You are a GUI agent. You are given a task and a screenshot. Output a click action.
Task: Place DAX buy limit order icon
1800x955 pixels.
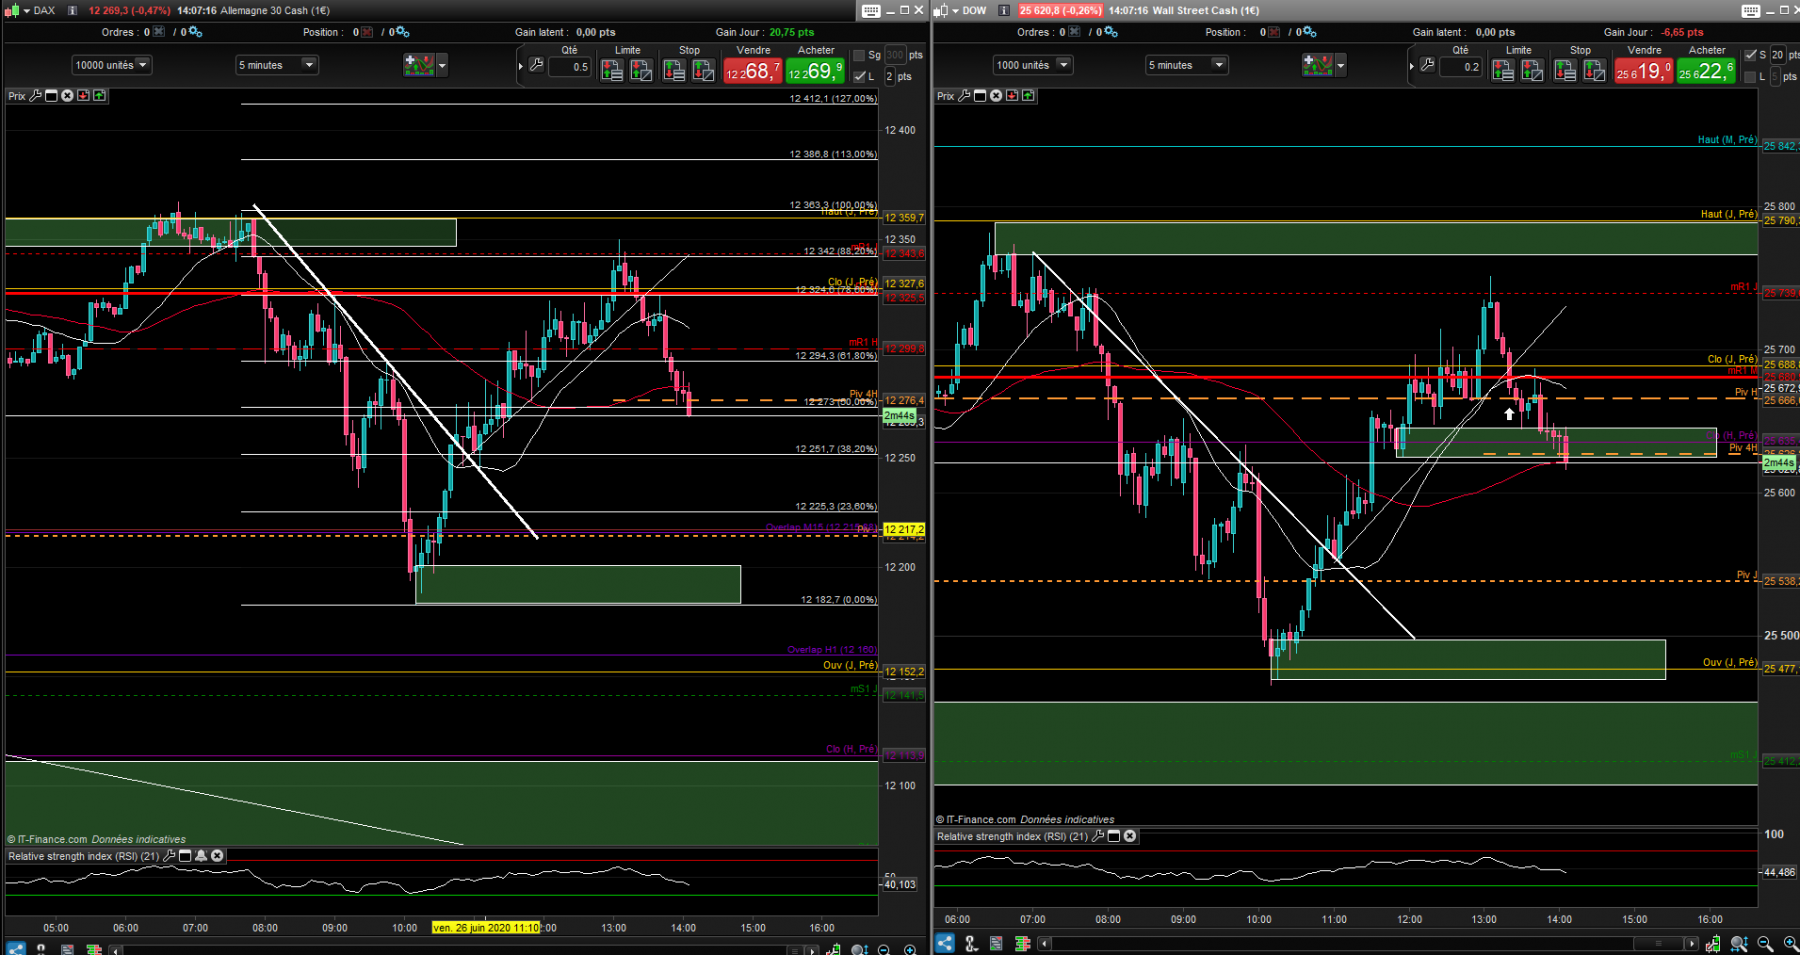pyautogui.click(x=612, y=70)
